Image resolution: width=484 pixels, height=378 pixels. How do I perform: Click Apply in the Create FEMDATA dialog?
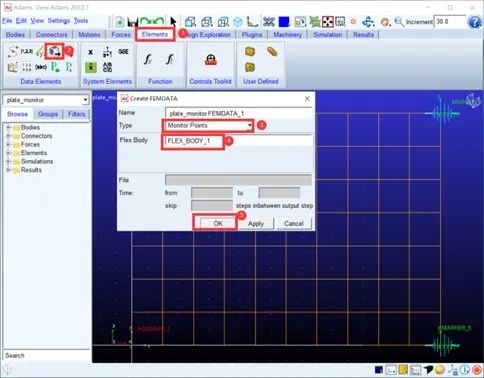click(x=256, y=224)
